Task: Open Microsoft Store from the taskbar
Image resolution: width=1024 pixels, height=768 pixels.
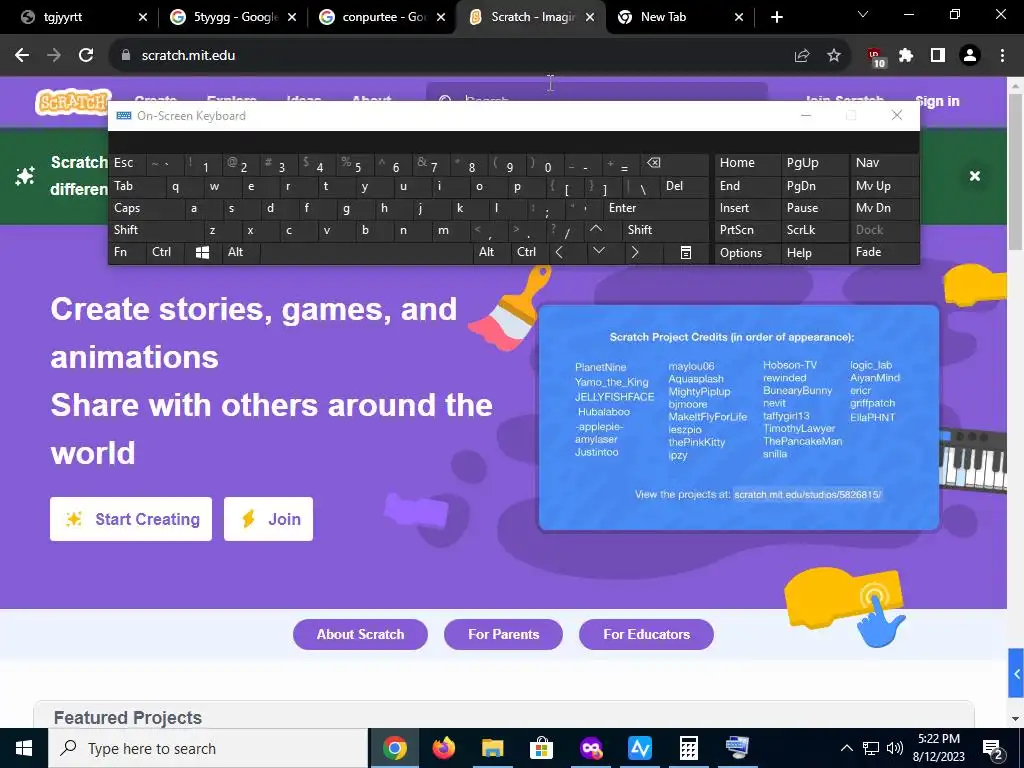Action: 541,748
